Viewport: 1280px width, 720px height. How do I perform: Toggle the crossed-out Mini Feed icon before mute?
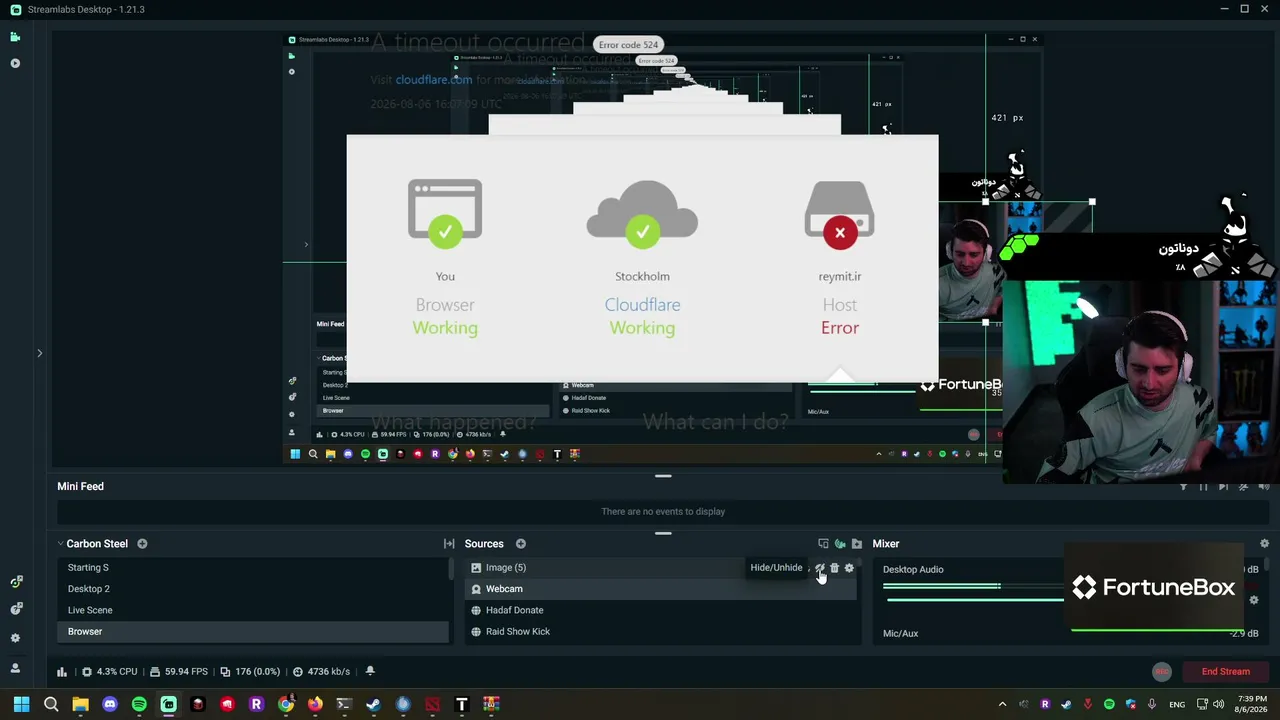point(1243,487)
